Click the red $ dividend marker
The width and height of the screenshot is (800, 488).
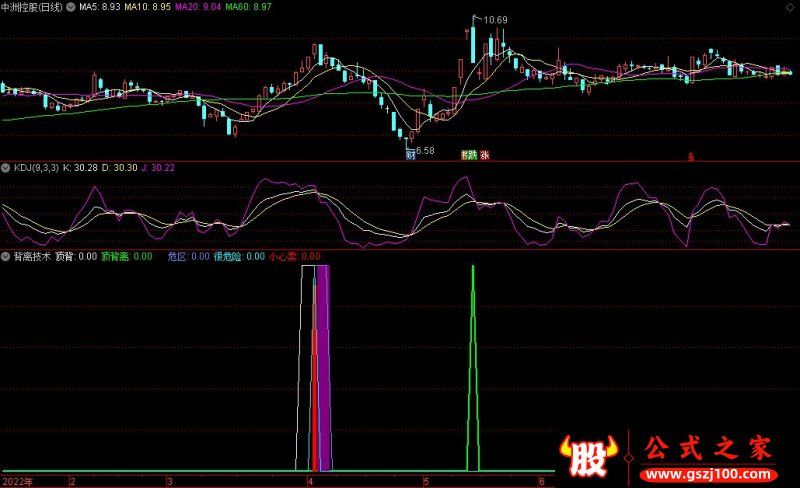pos(691,157)
